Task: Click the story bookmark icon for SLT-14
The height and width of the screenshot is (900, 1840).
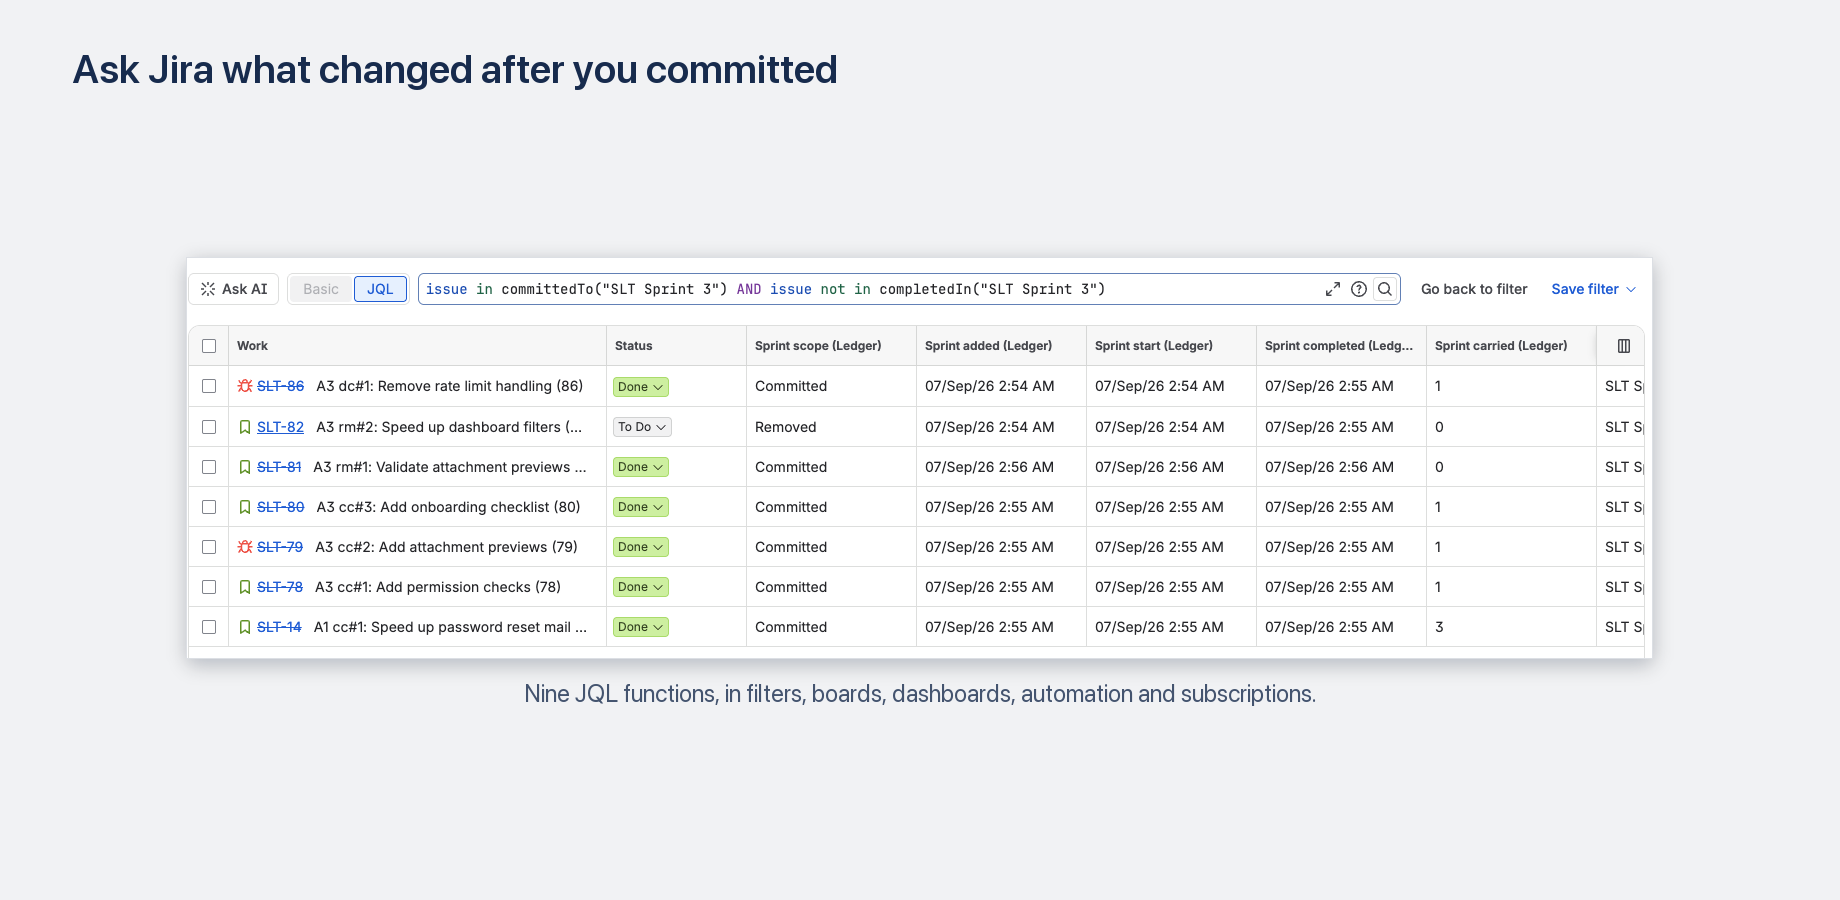Action: pyautogui.click(x=245, y=627)
